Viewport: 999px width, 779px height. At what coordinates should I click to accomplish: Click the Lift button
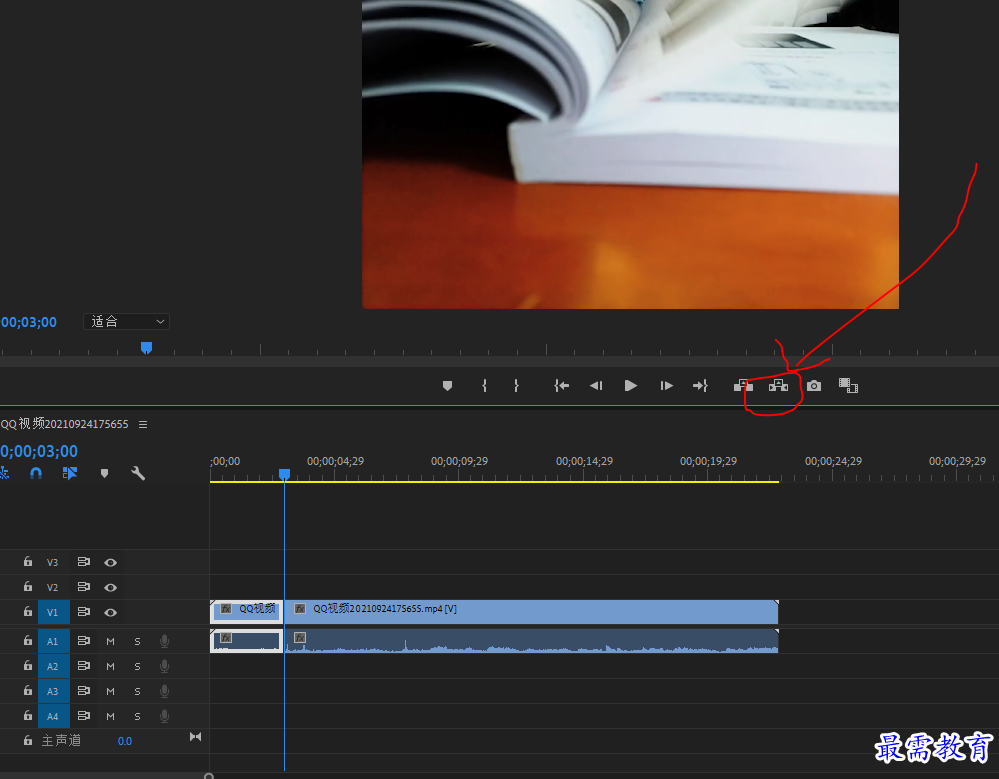(x=743, y=385)
